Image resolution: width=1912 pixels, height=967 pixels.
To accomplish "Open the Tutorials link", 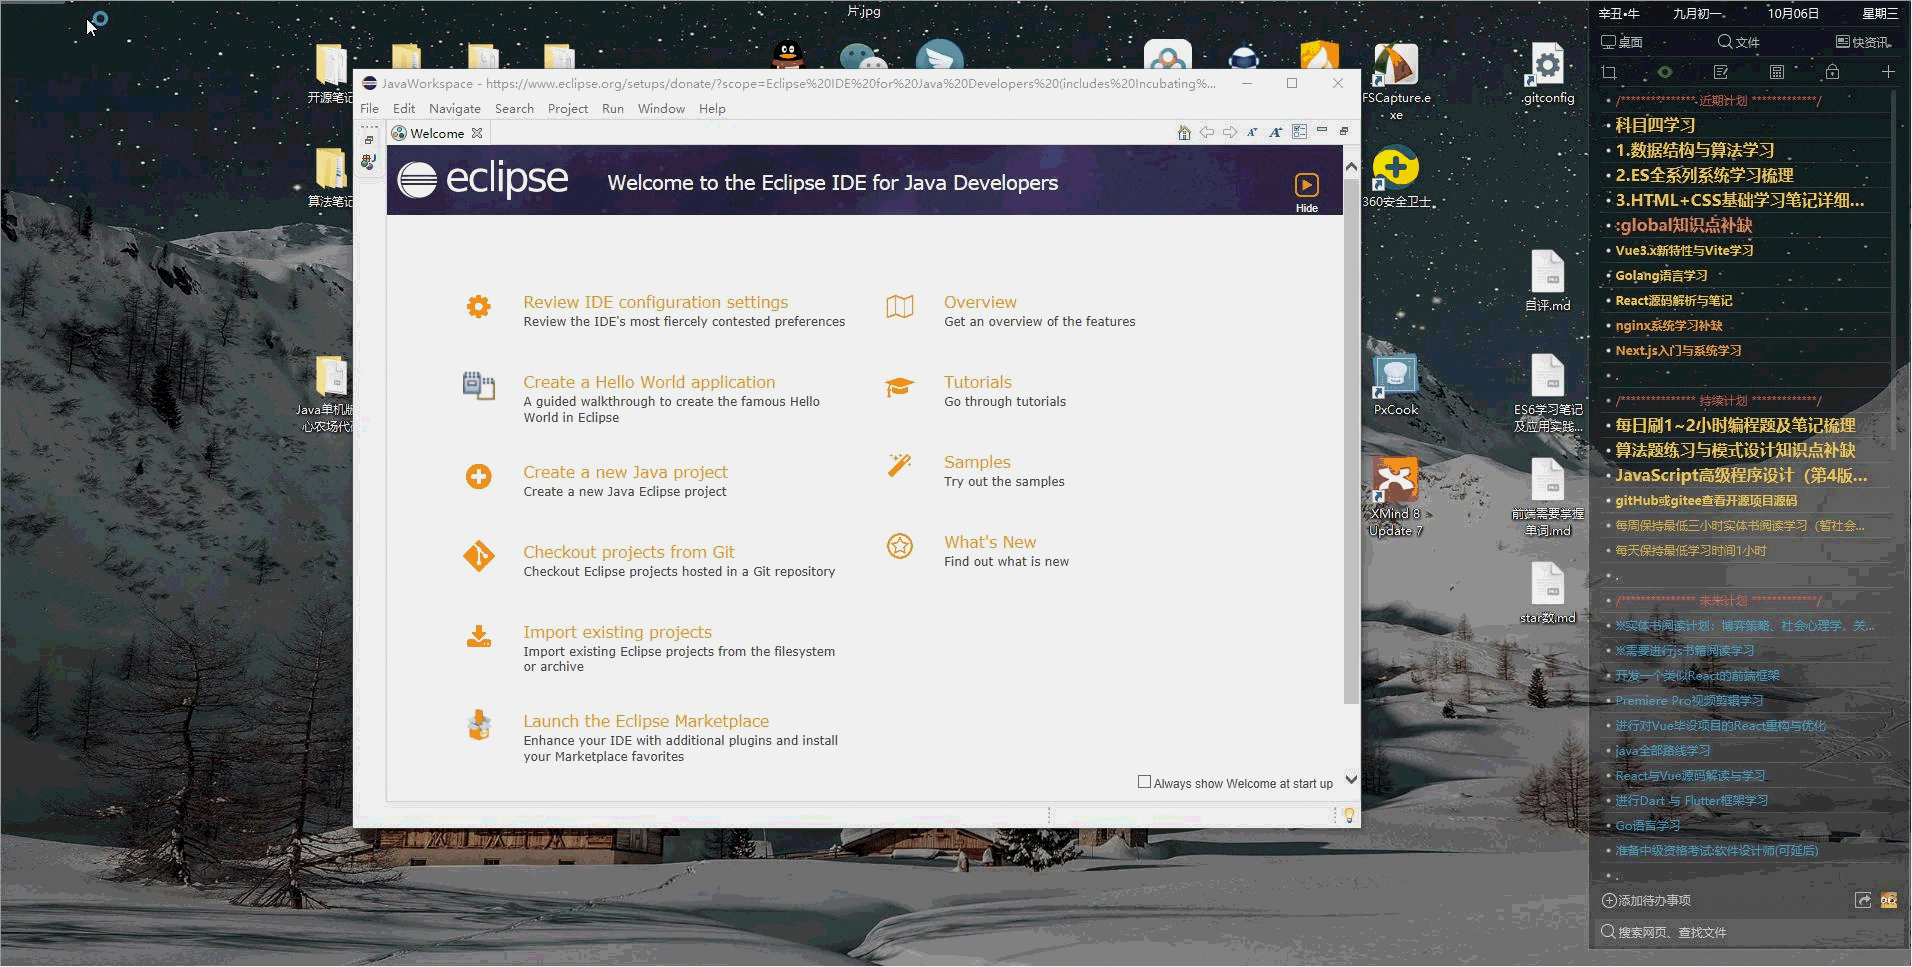I will pos(978,382).
